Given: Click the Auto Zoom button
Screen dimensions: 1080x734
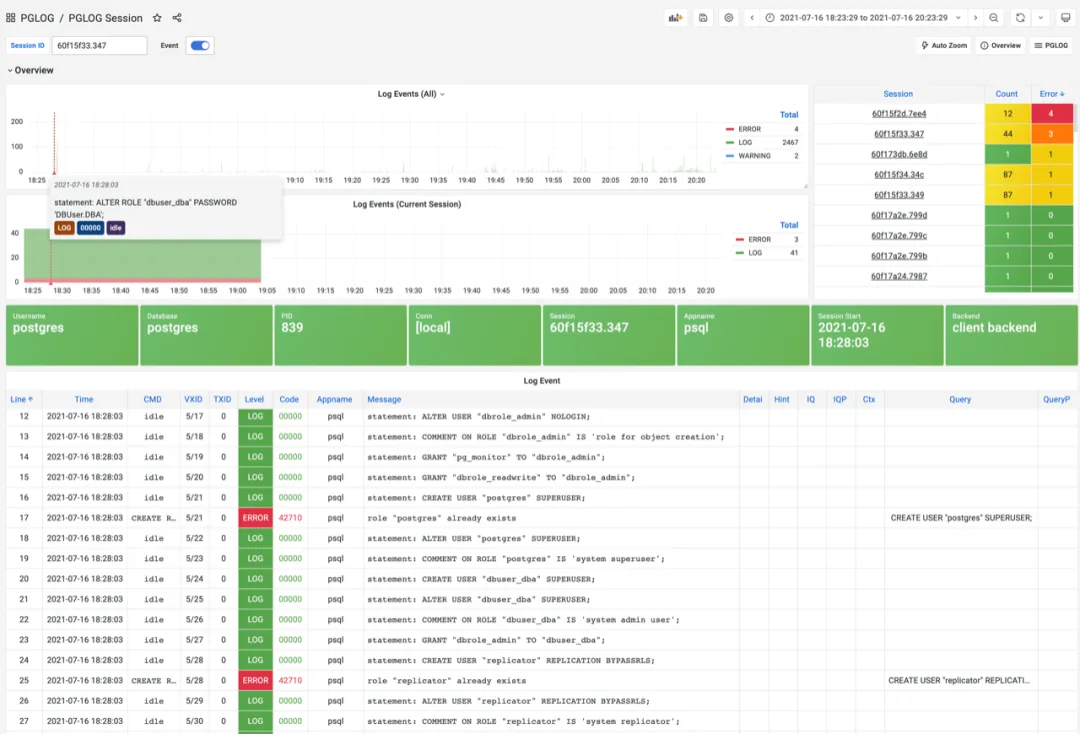Looking at the screenshot, I should [944, 45].
